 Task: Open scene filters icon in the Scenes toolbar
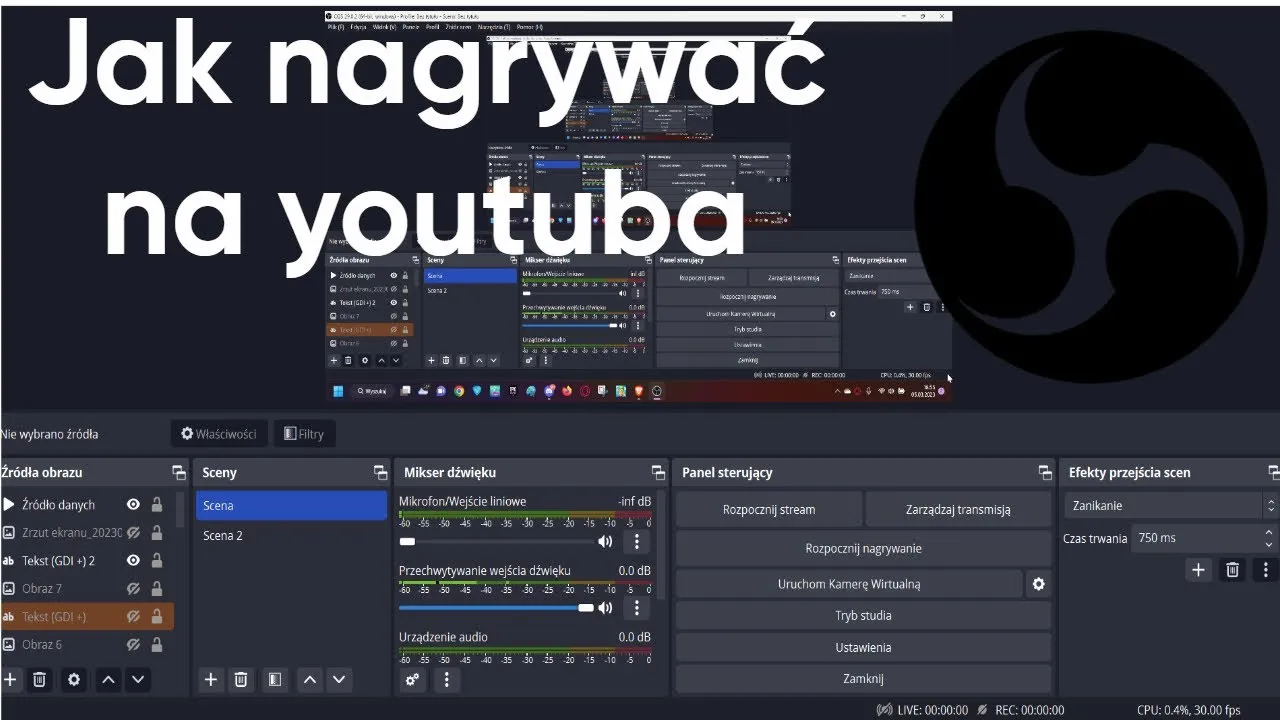point(274,679)
